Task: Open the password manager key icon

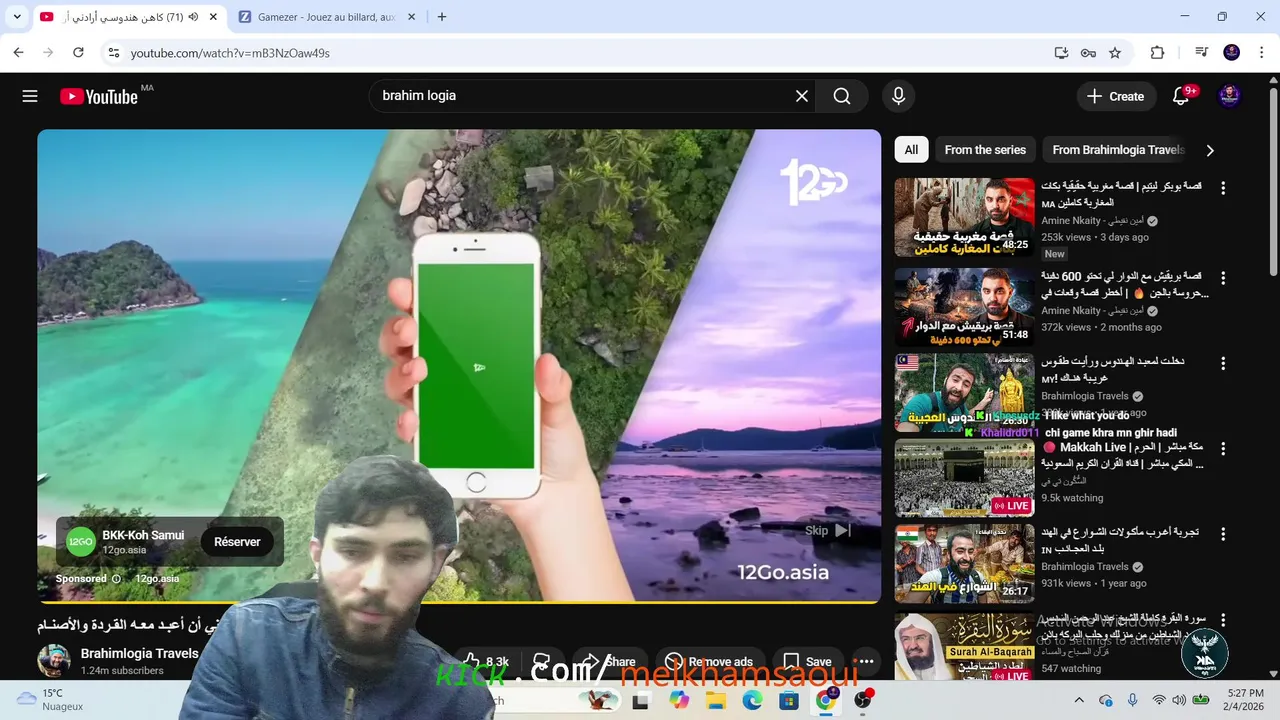Action: (1088, 53)
